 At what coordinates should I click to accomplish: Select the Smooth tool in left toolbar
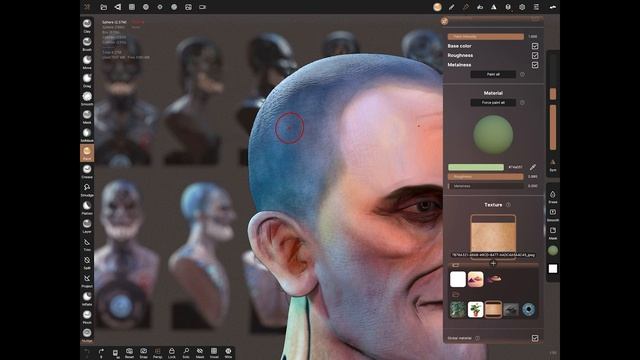[x=87, y=98]
